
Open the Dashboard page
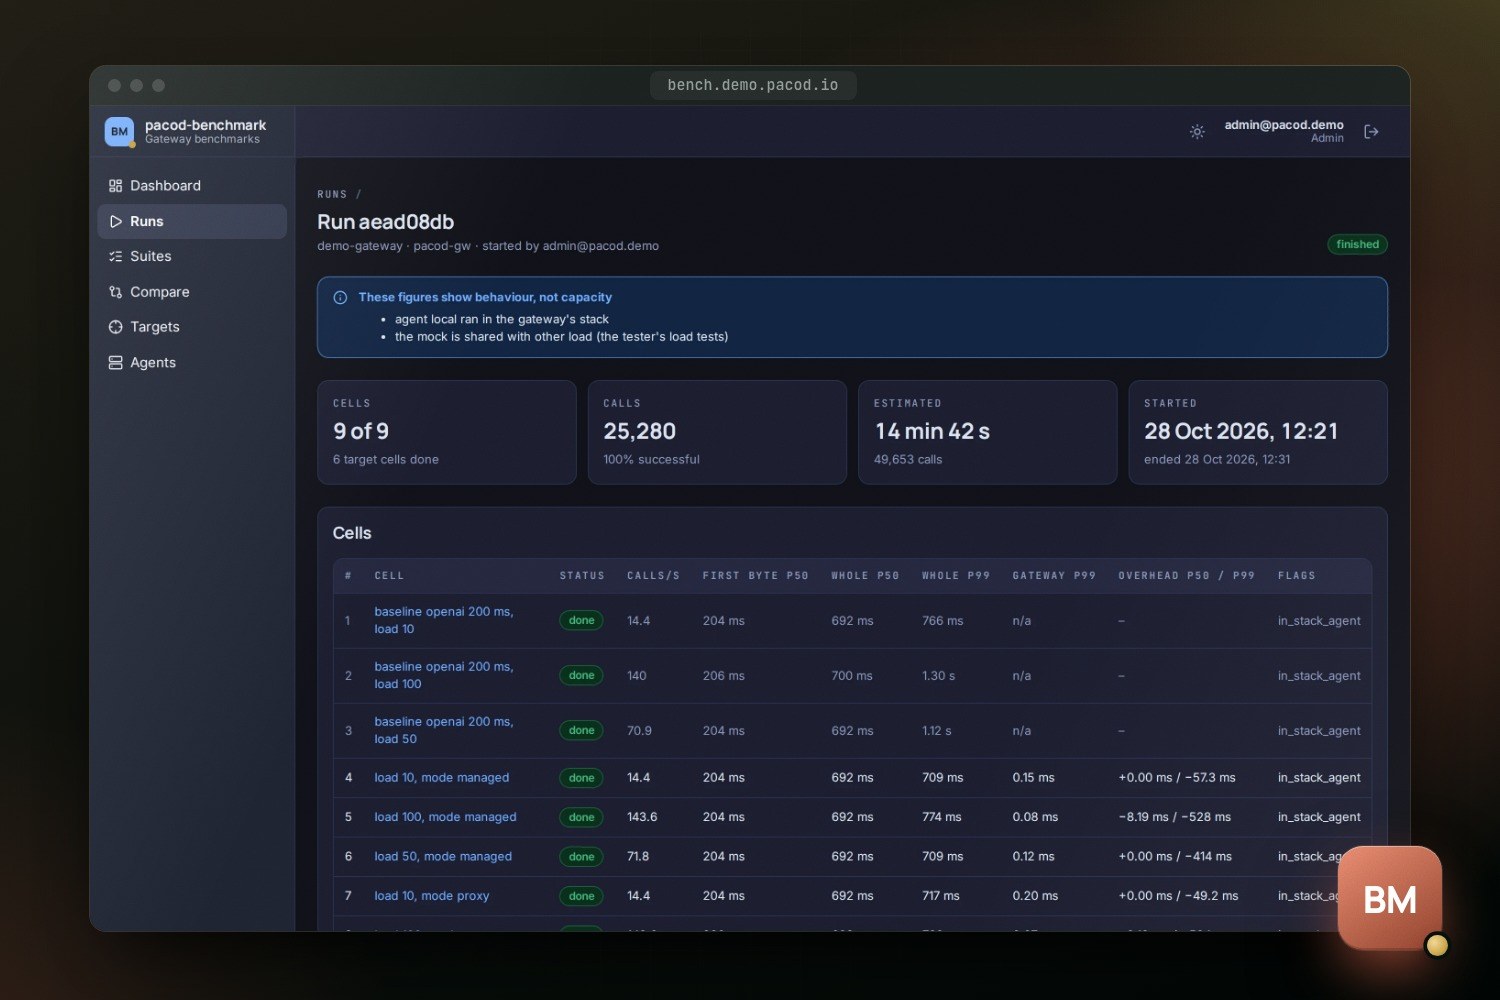[192, 186]
